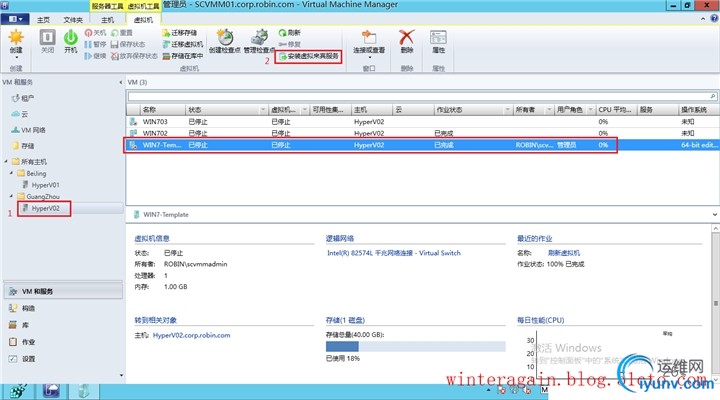Switch to the 文件夹 ribbon tab
Screen dimensions: 720x400
pyautogui.click(x=73, y=20)
